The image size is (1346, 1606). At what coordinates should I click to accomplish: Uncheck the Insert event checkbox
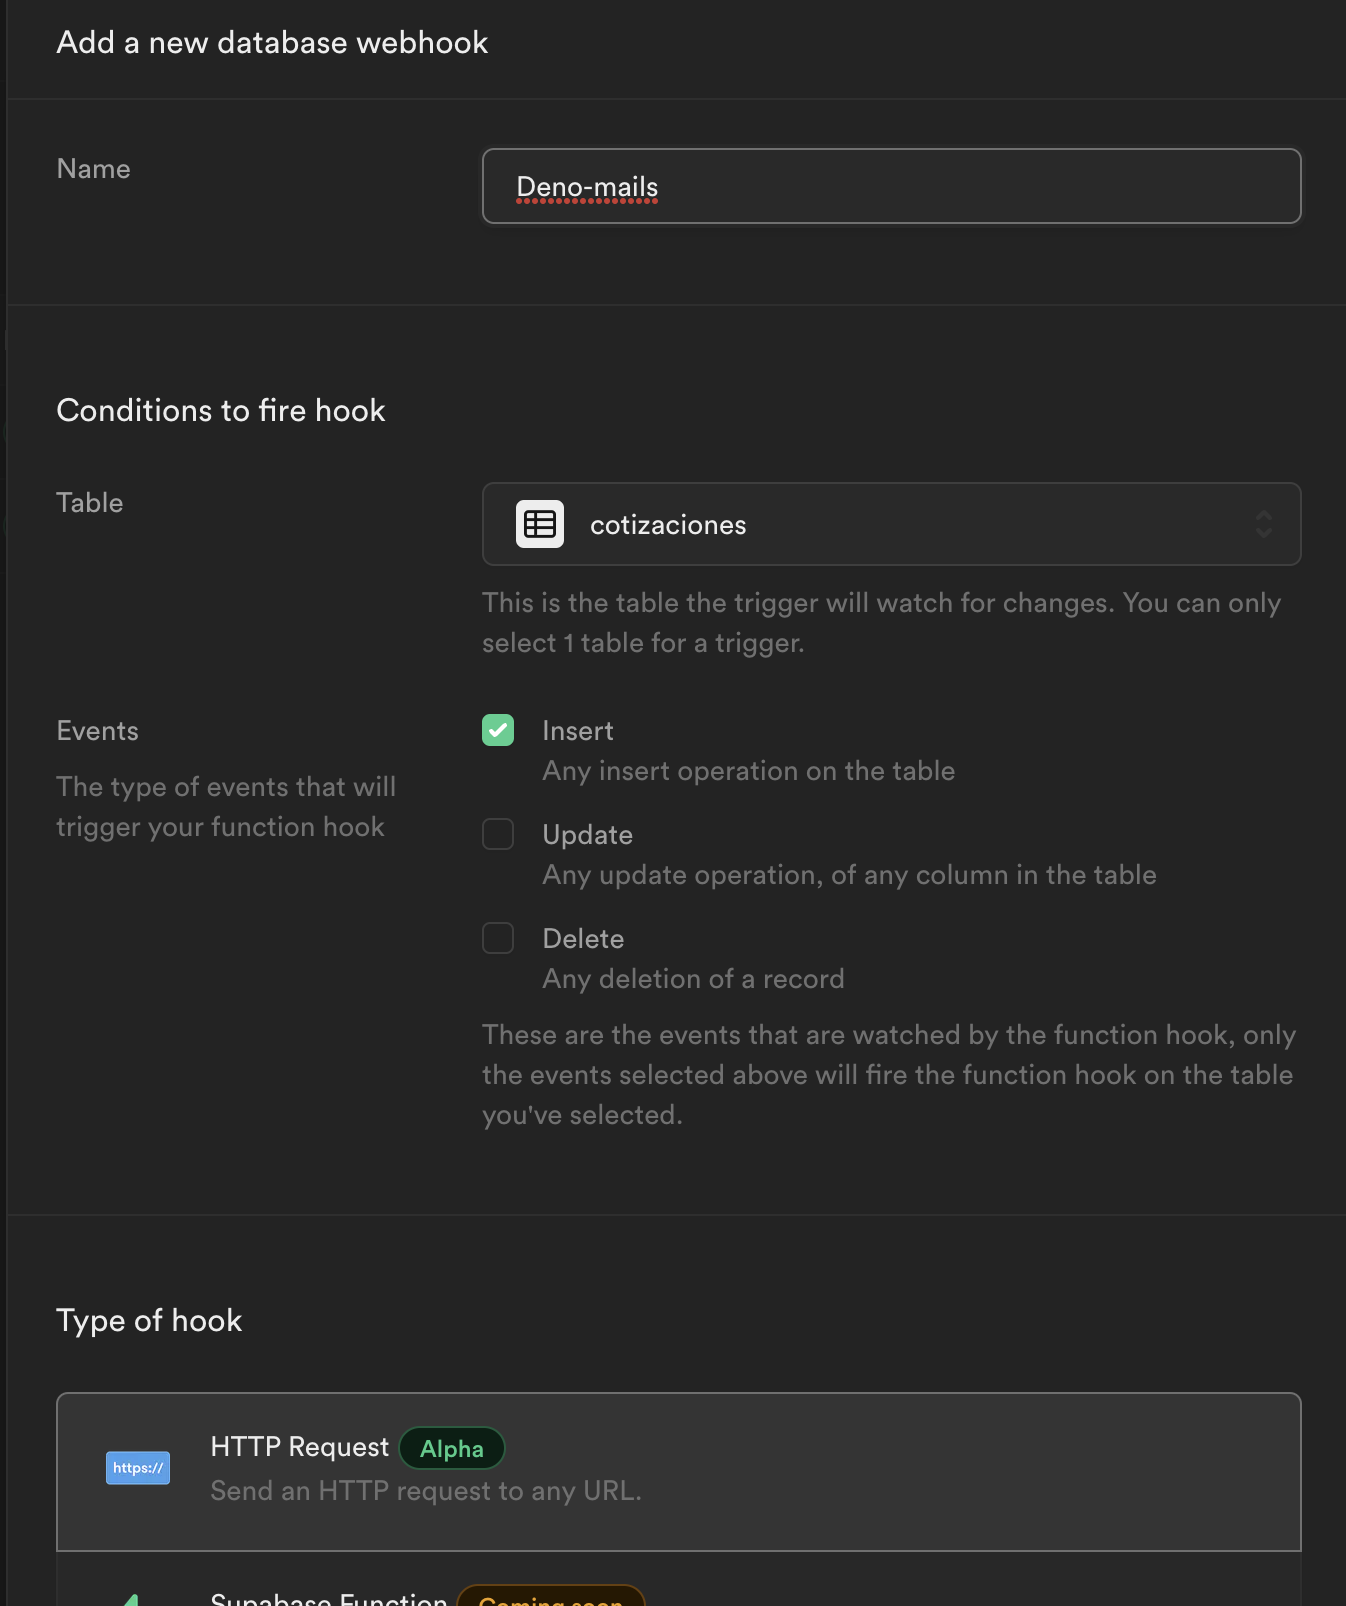[x=498, y=731]
